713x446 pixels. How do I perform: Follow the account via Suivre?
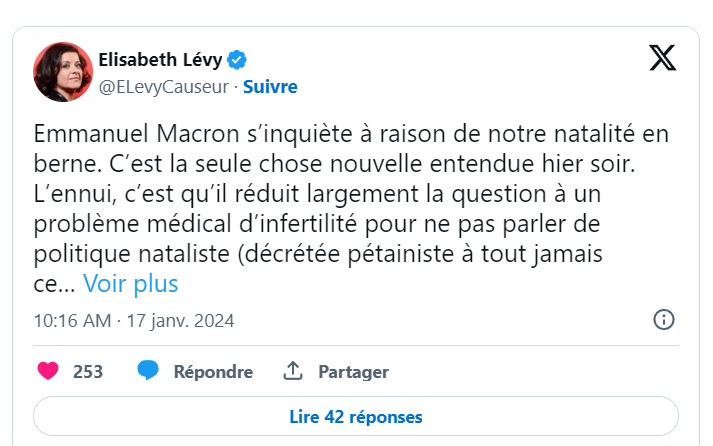tap(270, 86)
